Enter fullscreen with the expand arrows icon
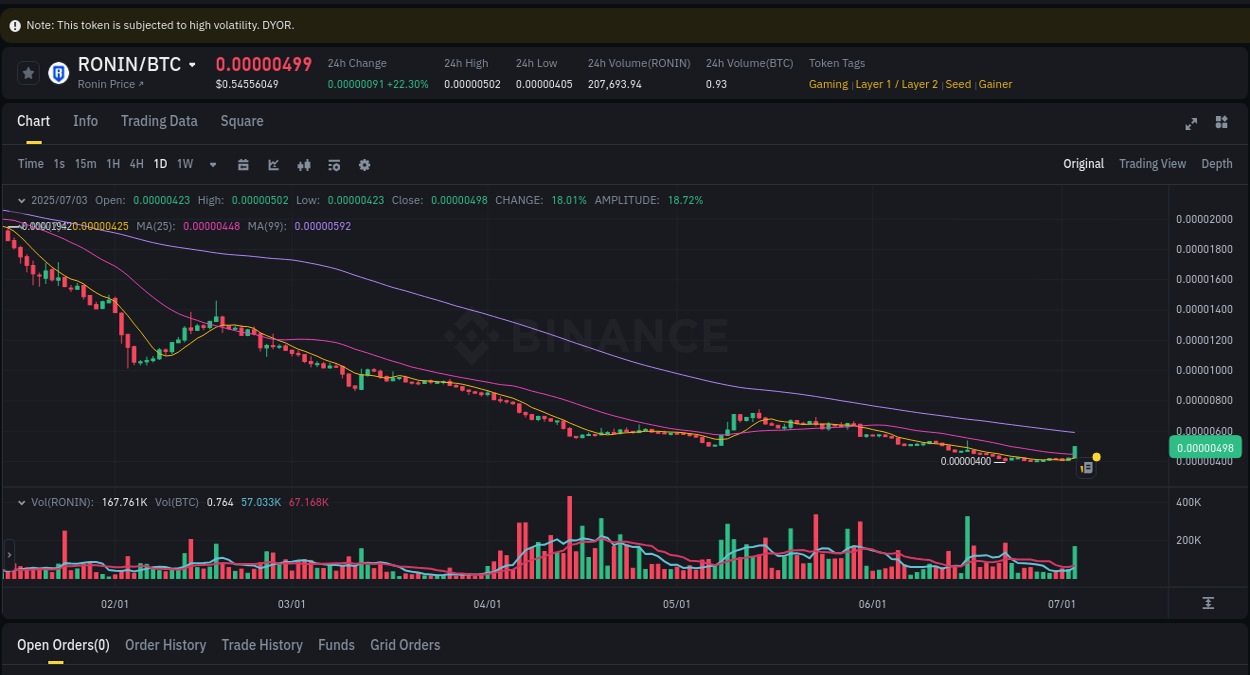 pos(1191,123)
